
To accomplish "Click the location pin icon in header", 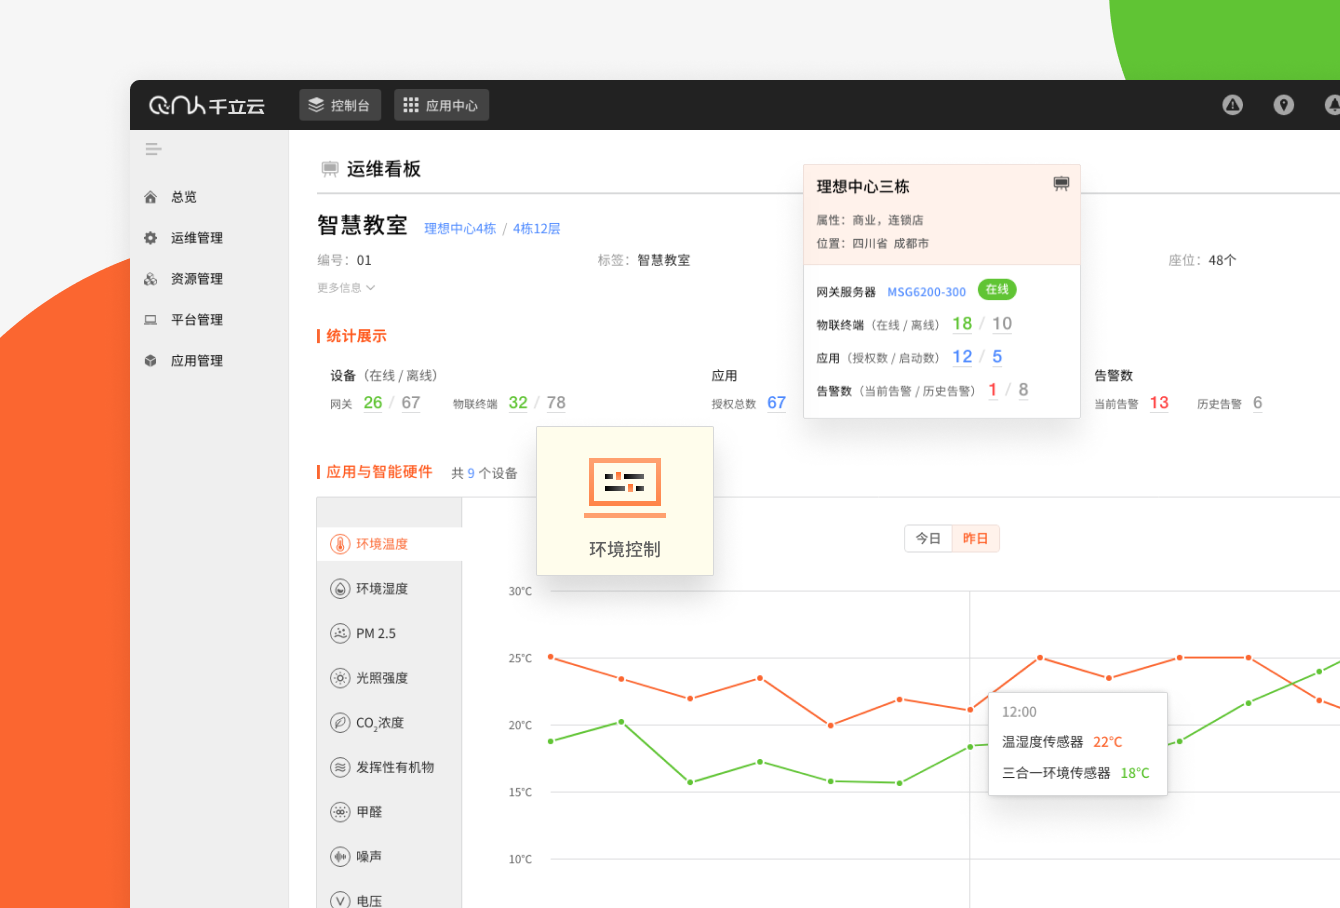I will 1283,105.
